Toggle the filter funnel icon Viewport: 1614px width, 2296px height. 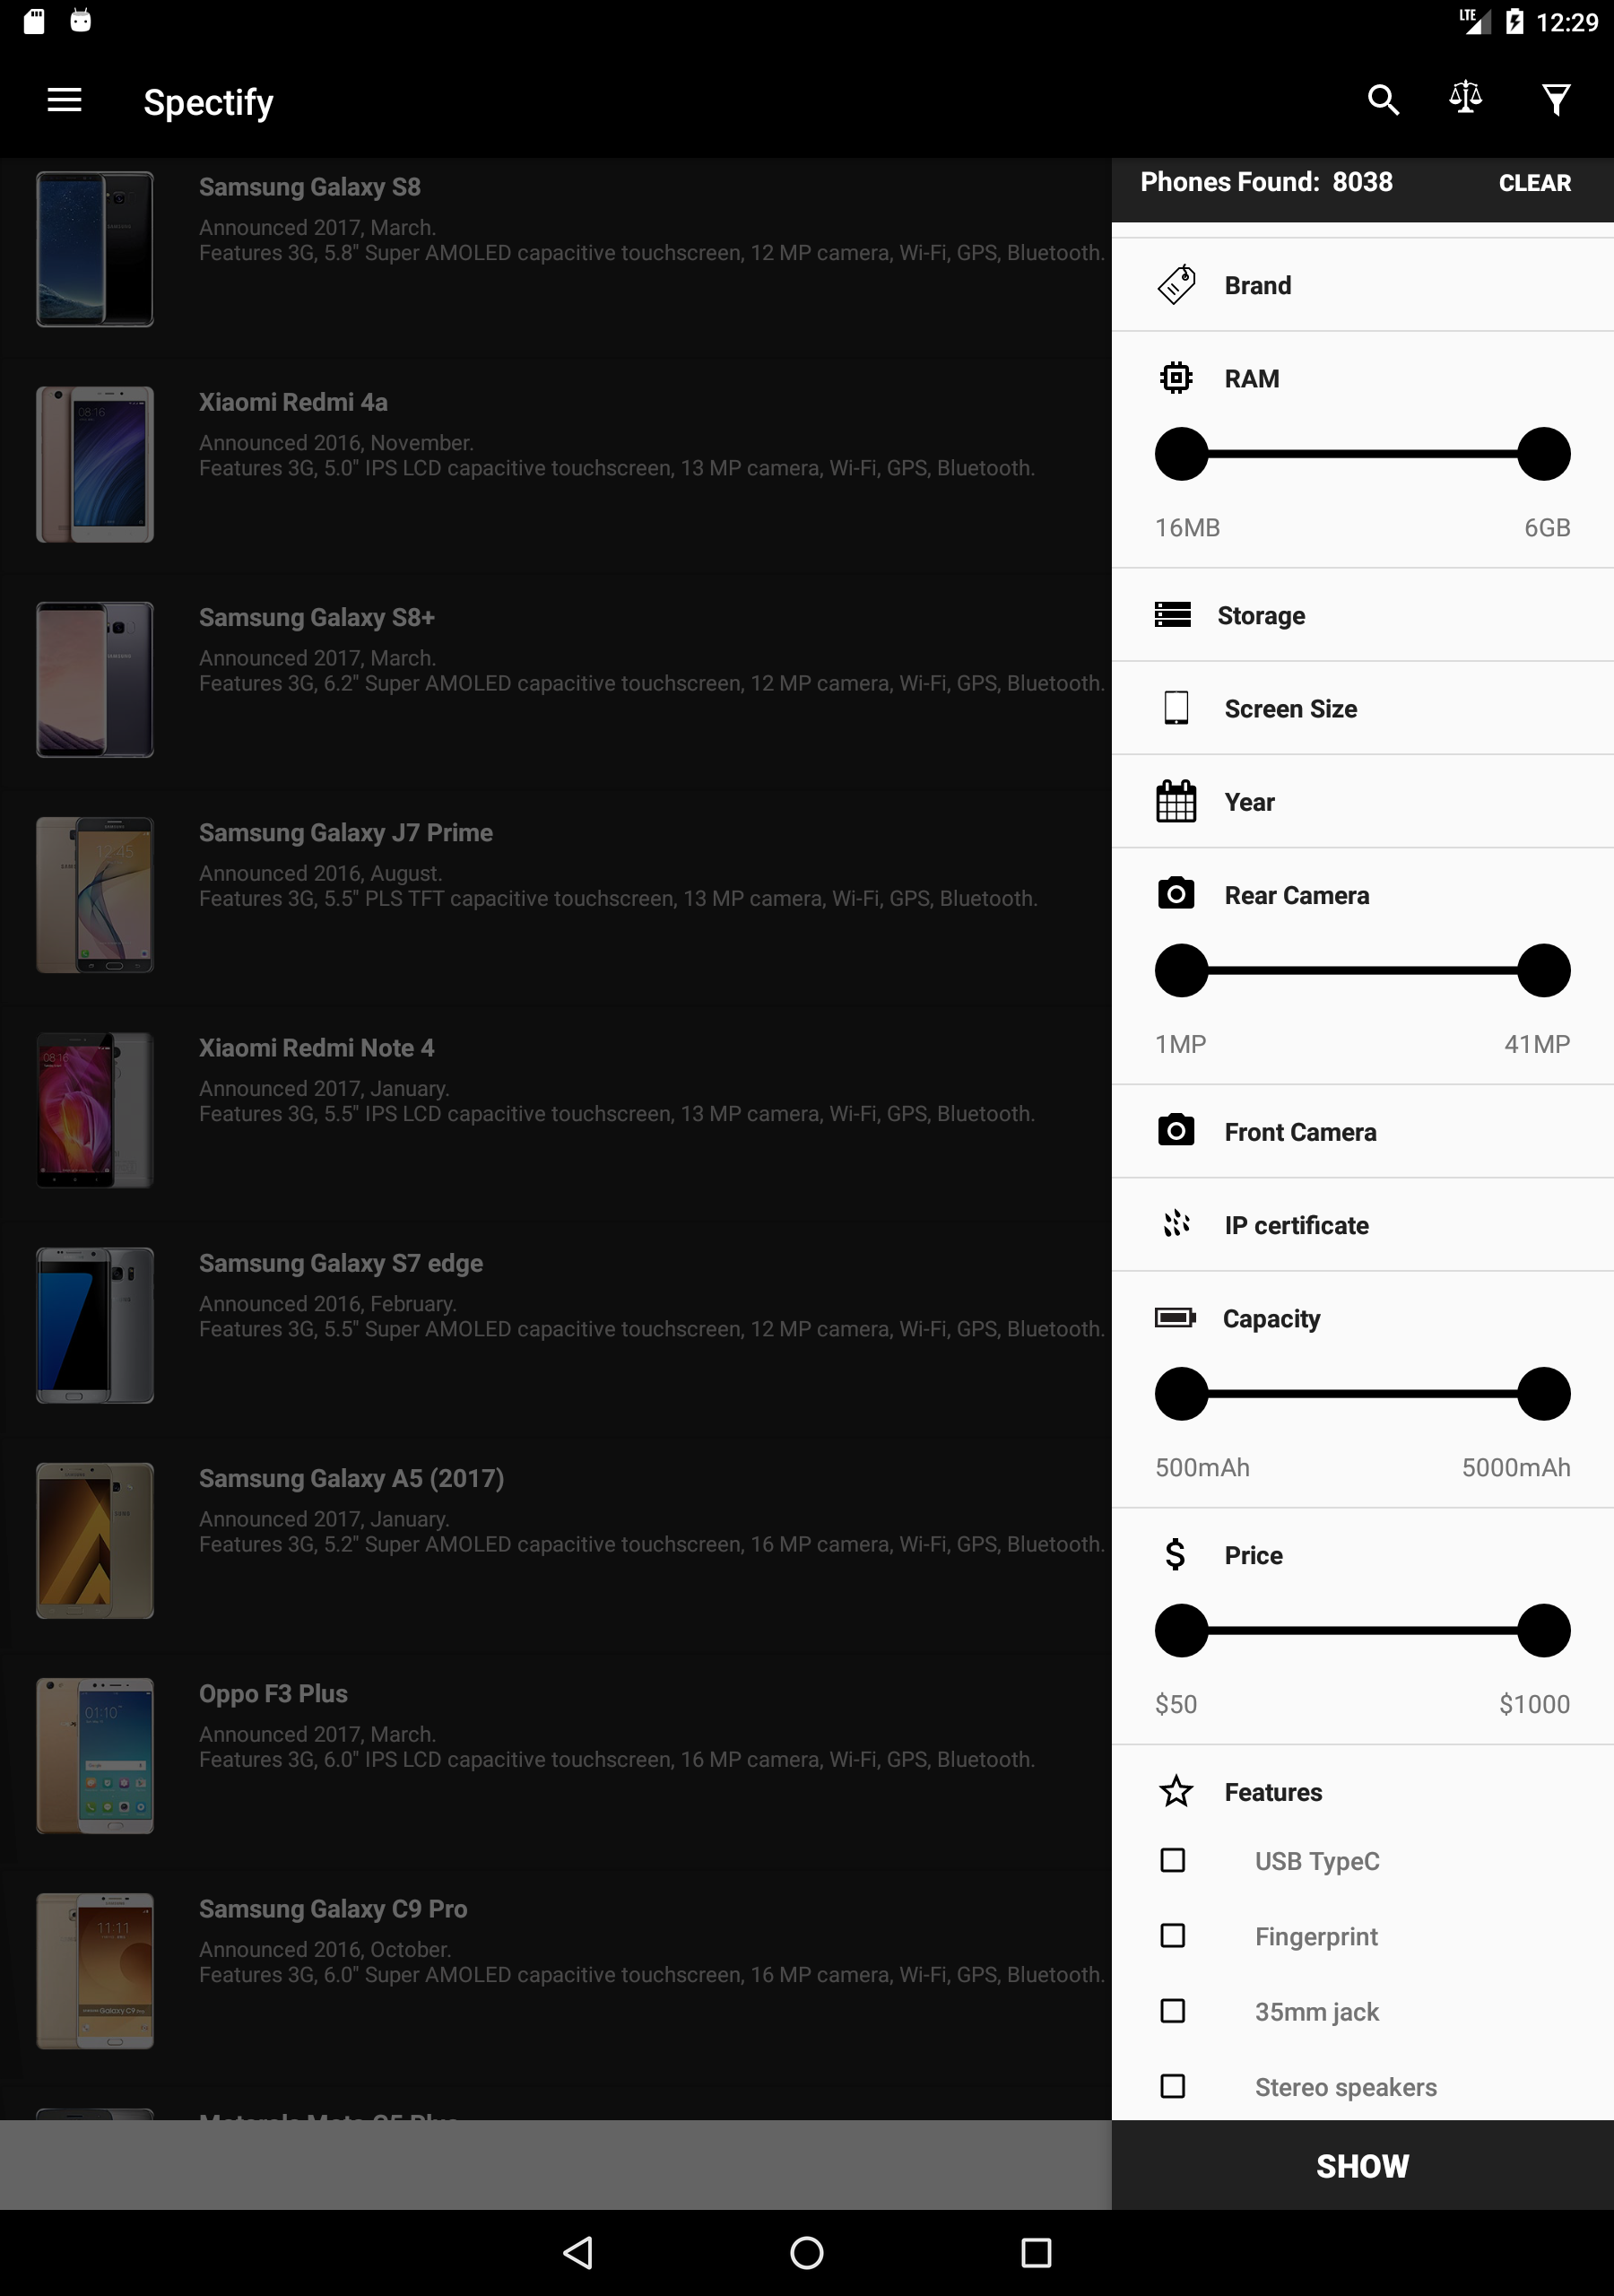click(1556, 100)
